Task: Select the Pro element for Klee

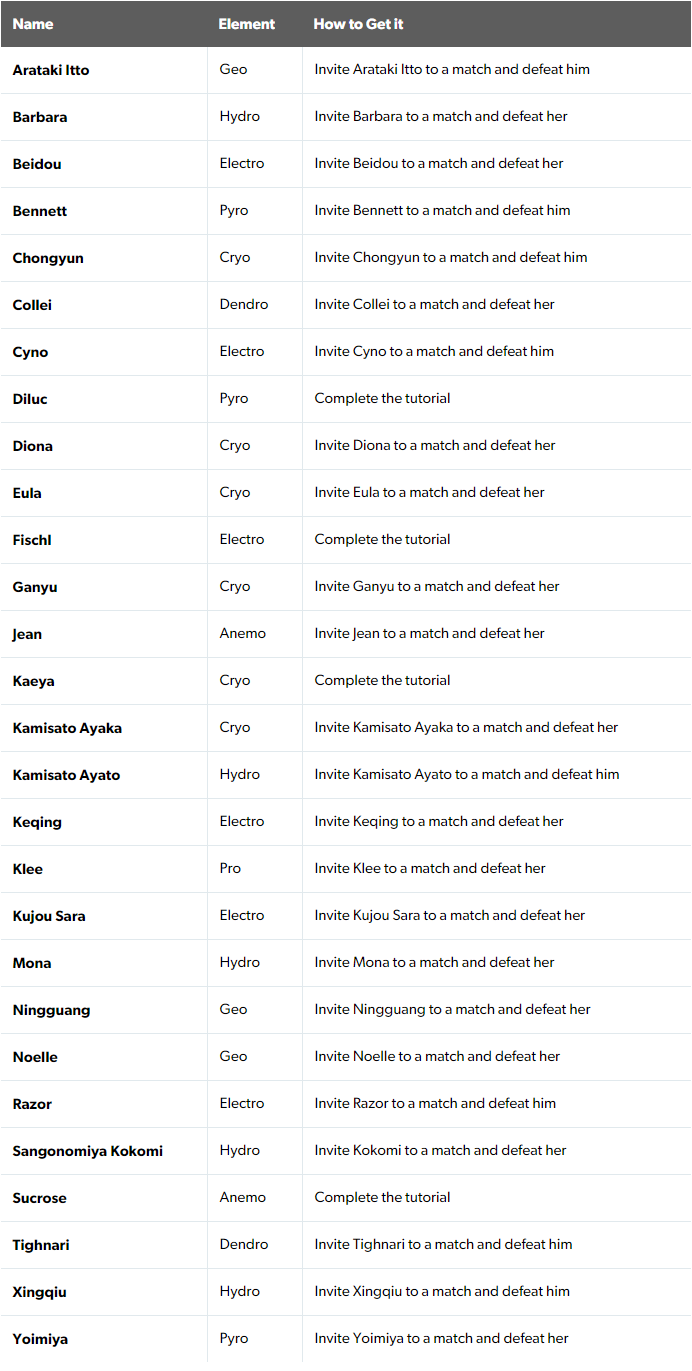Action: [230, 868]
